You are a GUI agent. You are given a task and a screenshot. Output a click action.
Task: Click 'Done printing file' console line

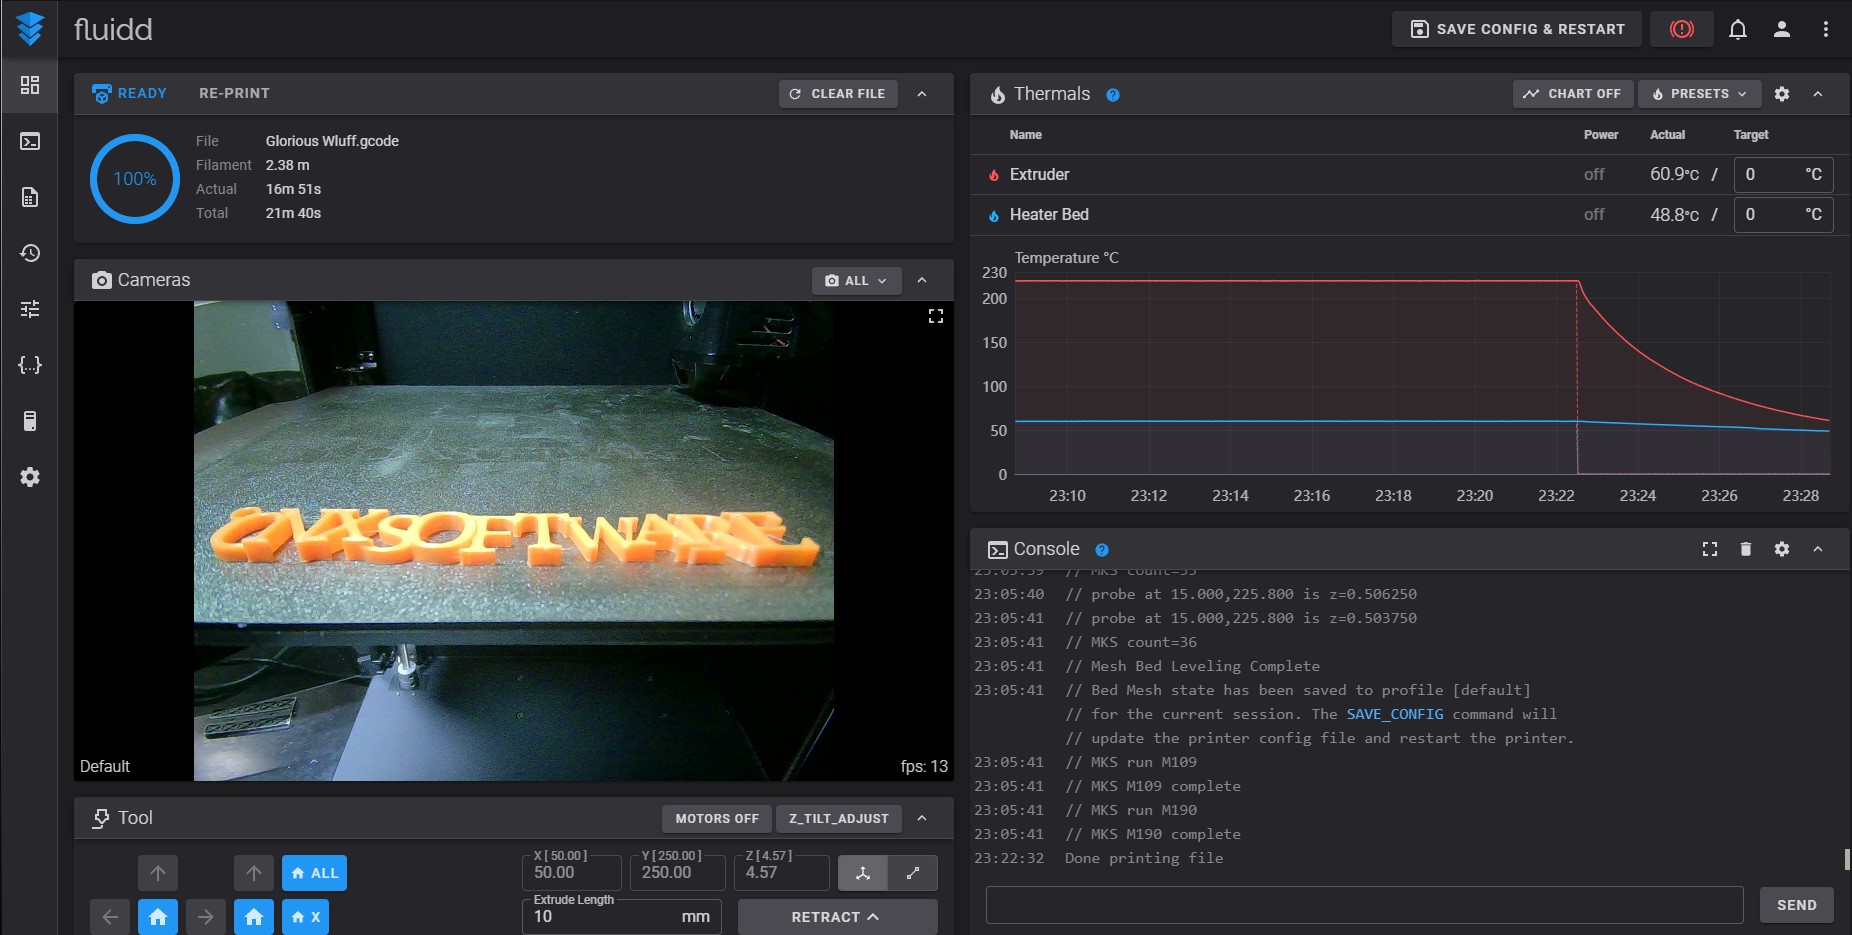point(1144,858)
